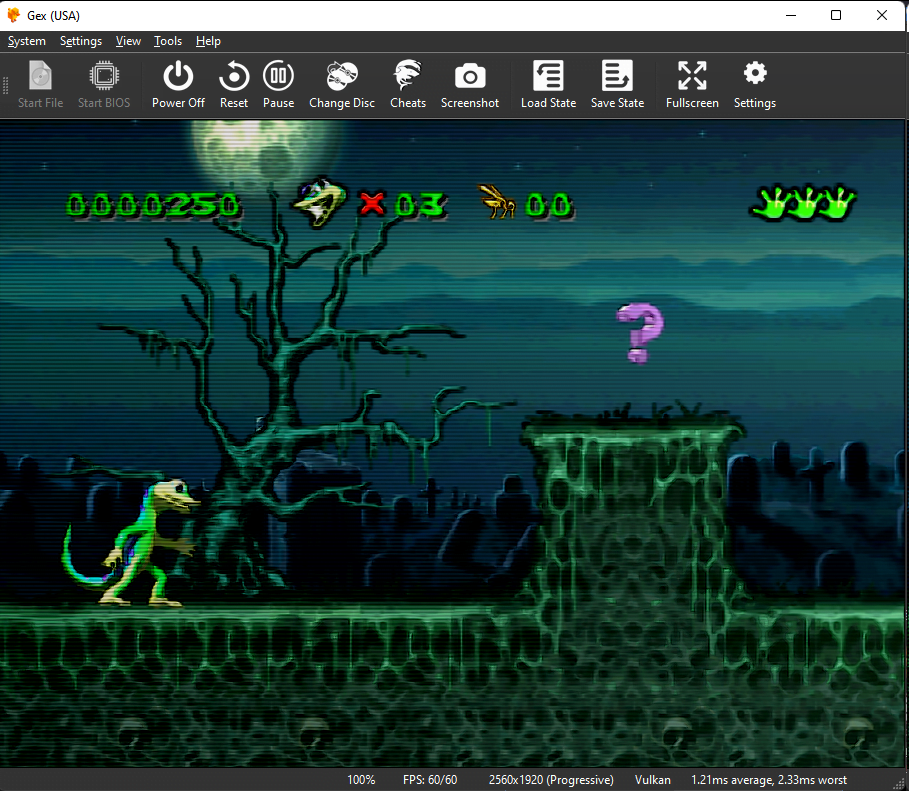Maximize the Gex (USA) window
Image resolution: width=909 pixels, height=791 pixels.
coord(836,15)
